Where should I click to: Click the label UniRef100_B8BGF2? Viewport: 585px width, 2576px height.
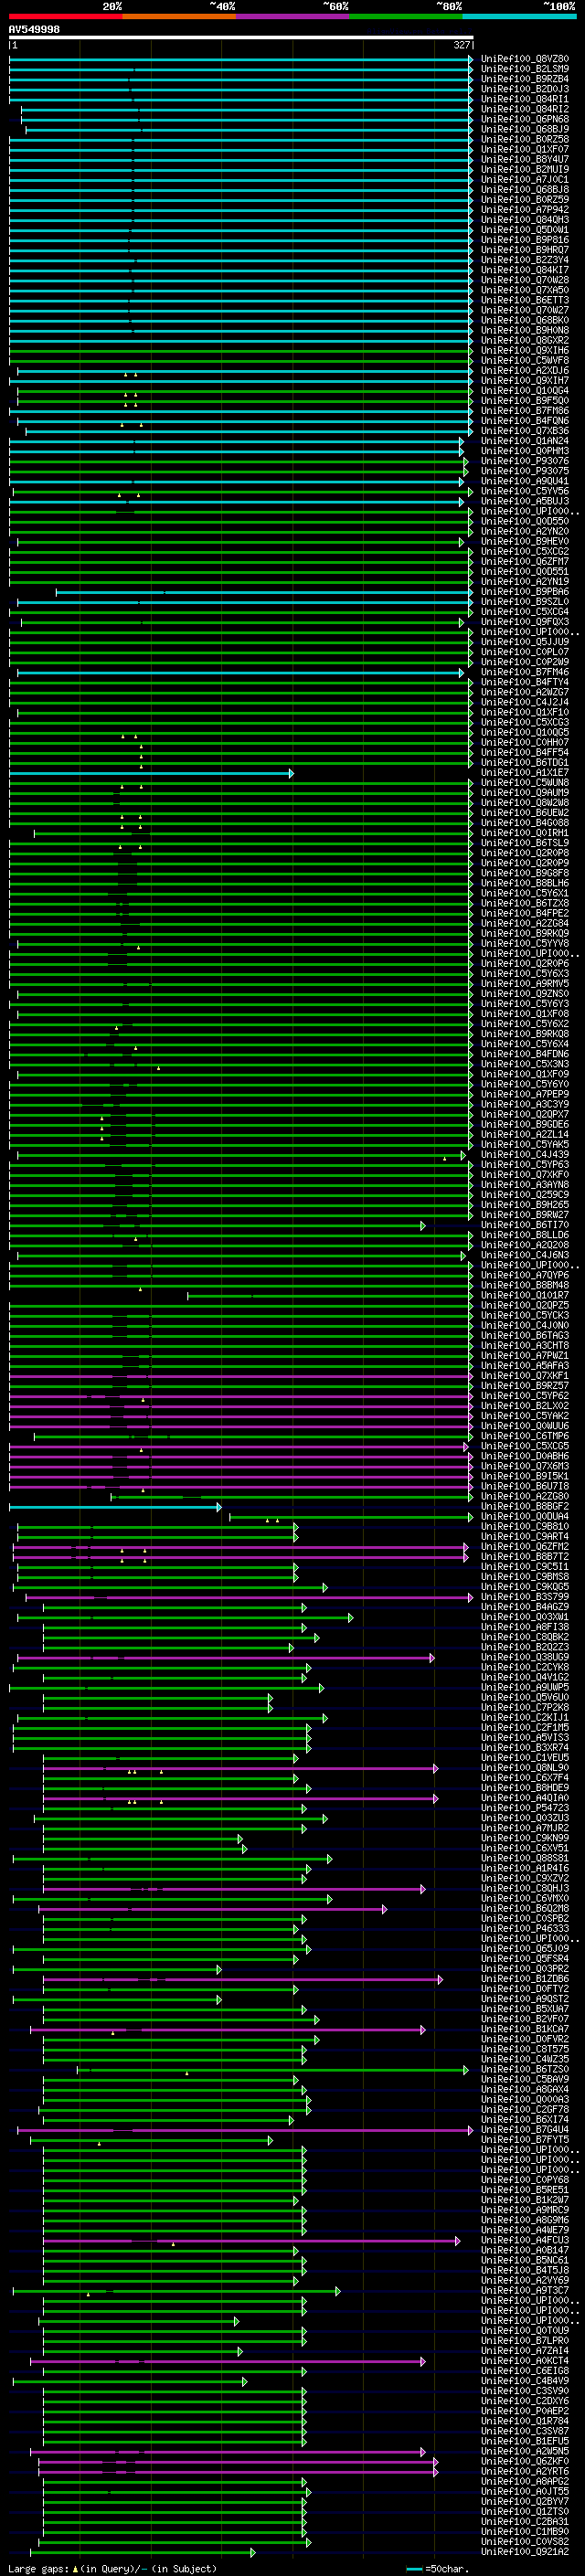[x=525, y=1506]
